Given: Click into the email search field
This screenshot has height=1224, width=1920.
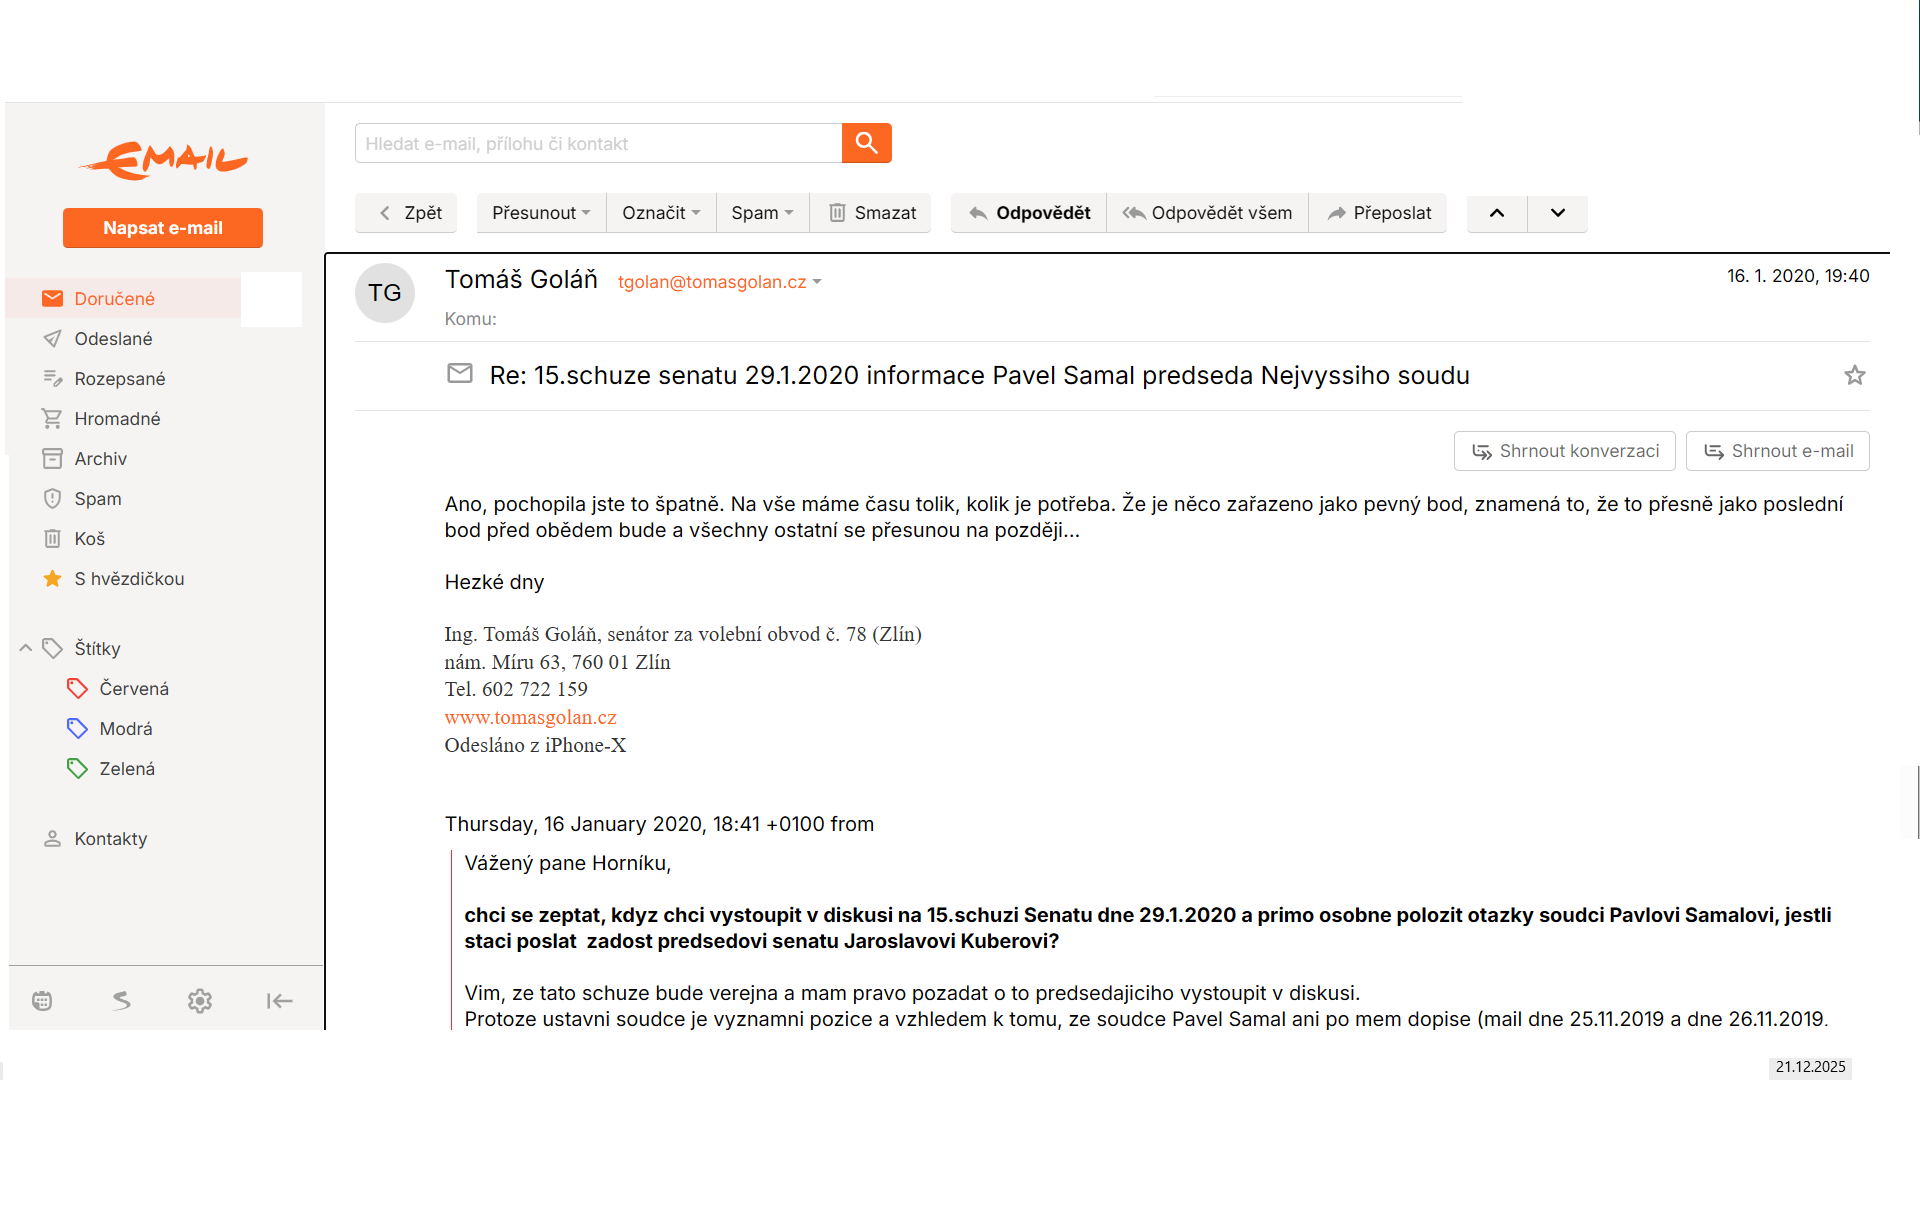Looking at the screenshot, I should pyautogui.click(x=598, y=143).
